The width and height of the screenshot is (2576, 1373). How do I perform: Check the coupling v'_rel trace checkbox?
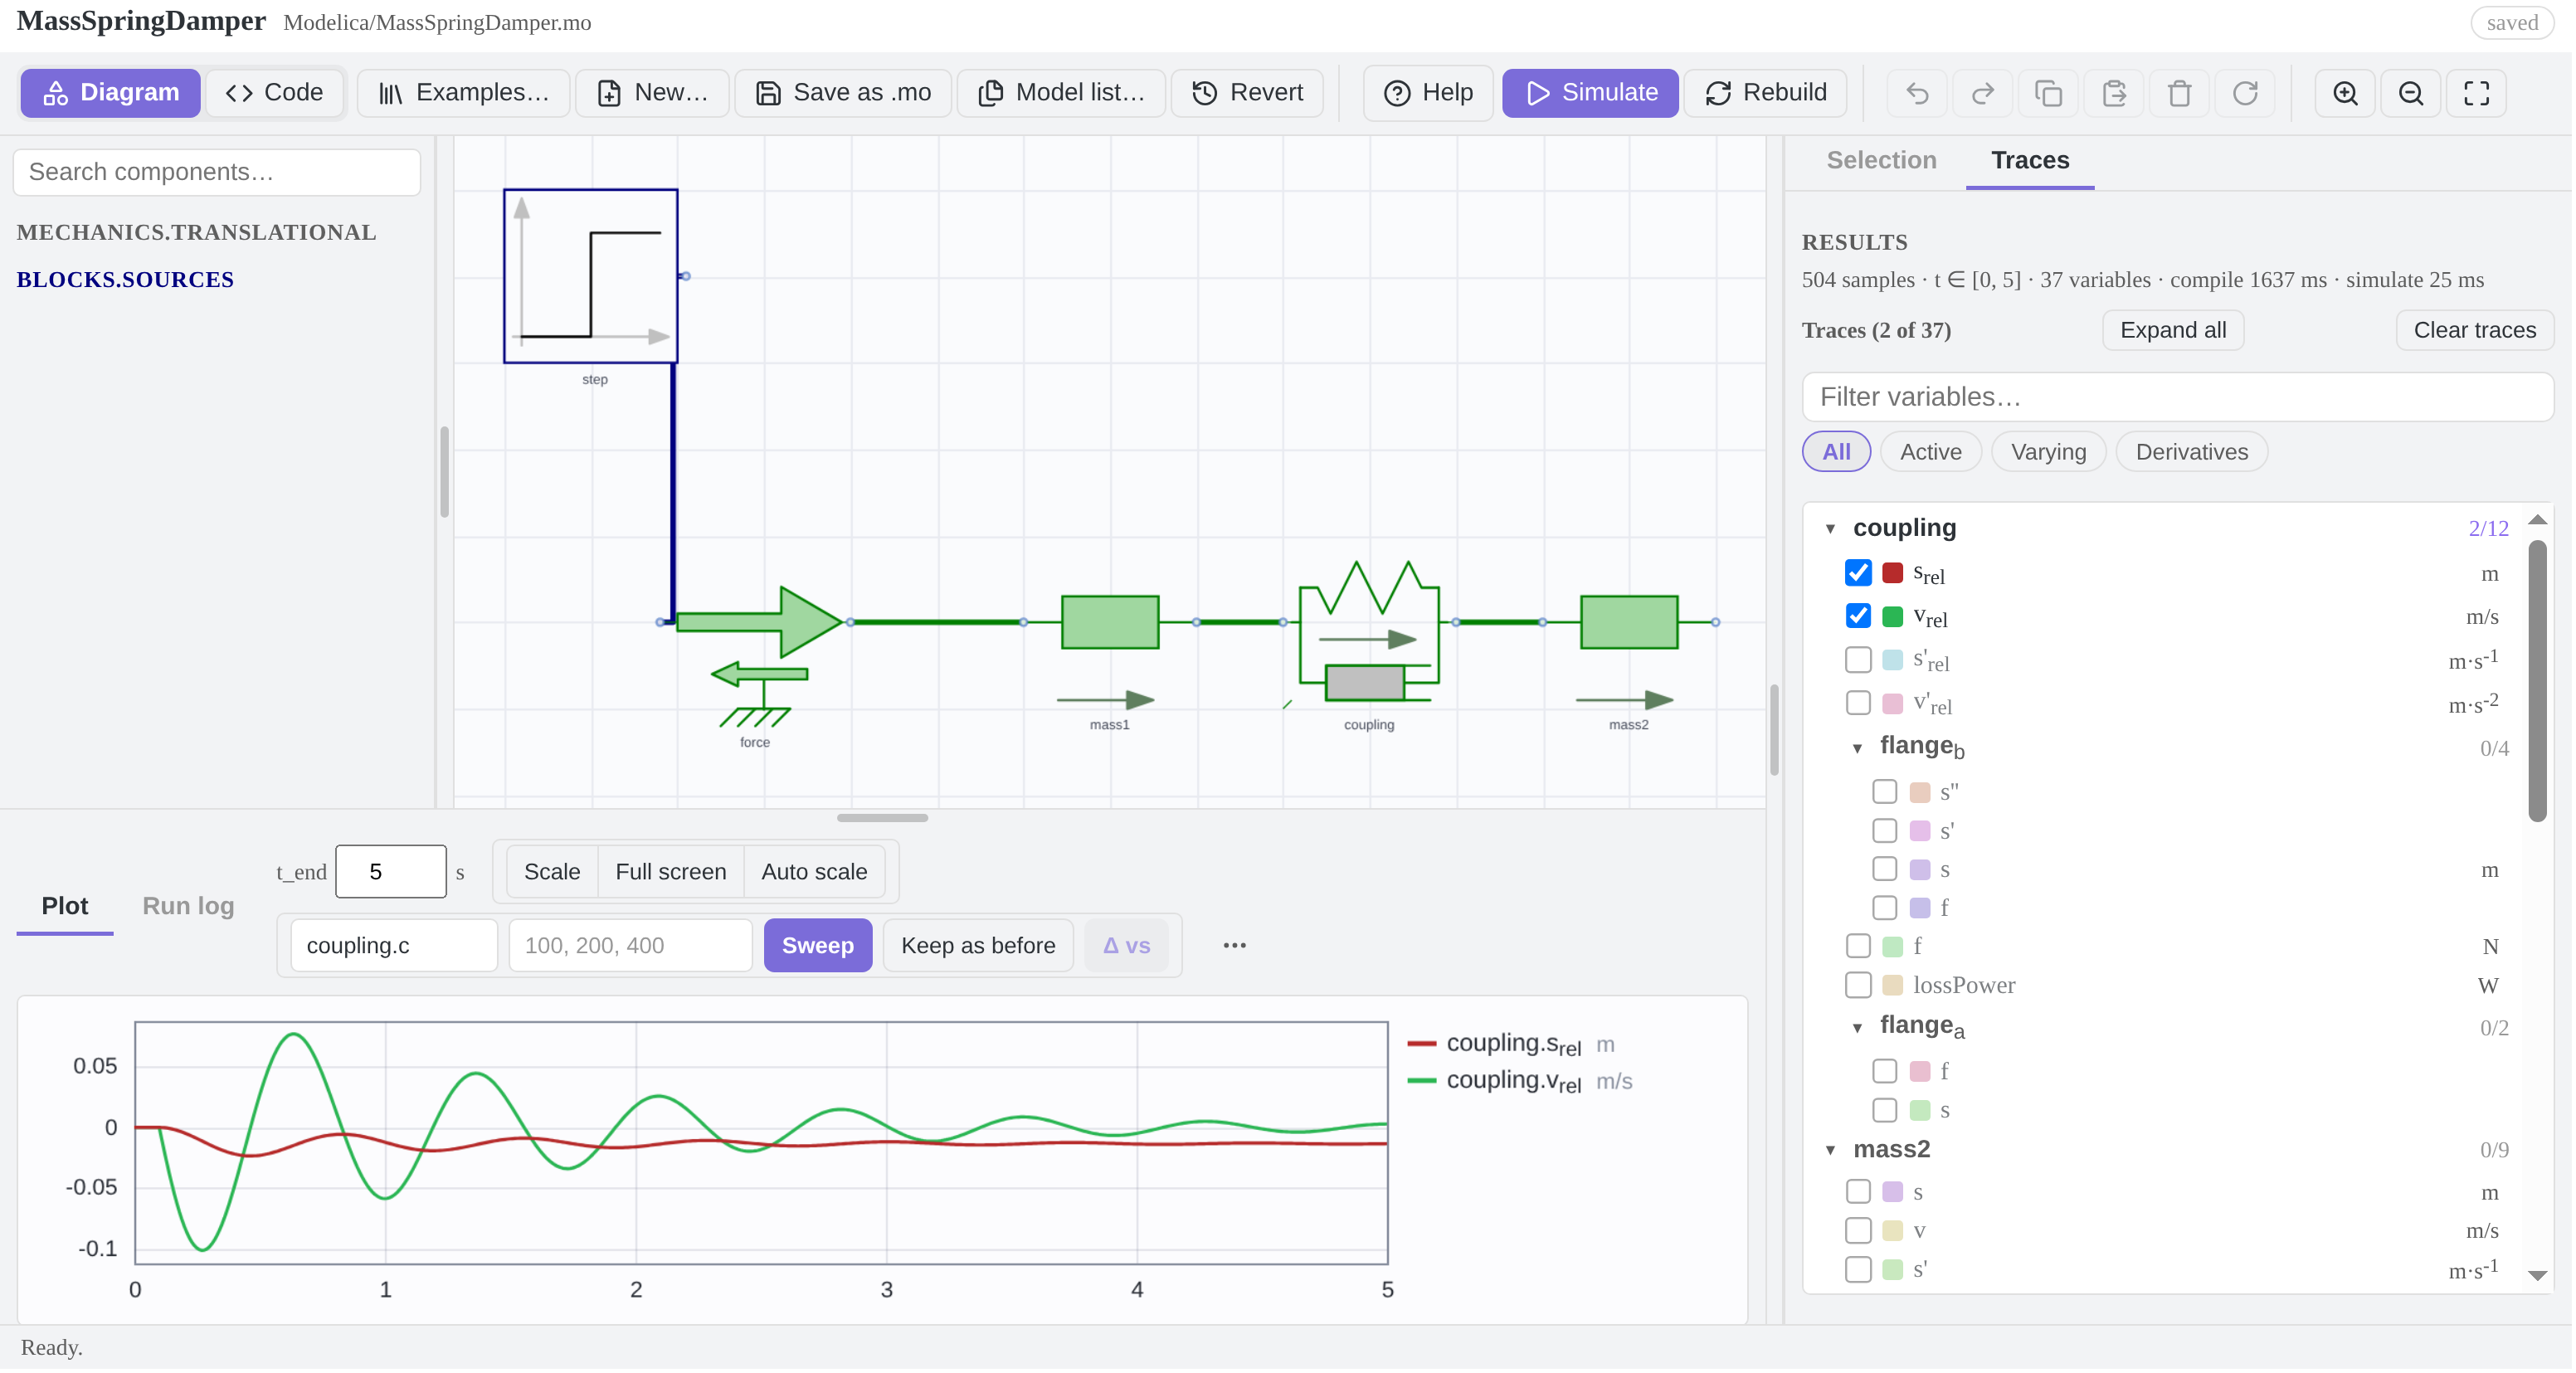(x=1858, y=703)
